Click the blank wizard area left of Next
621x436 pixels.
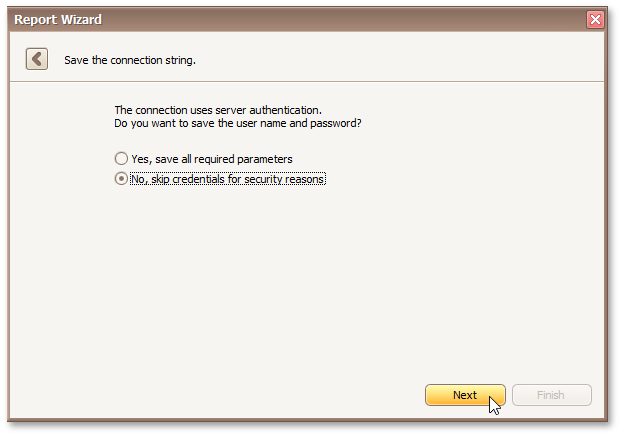click(250, 395)
